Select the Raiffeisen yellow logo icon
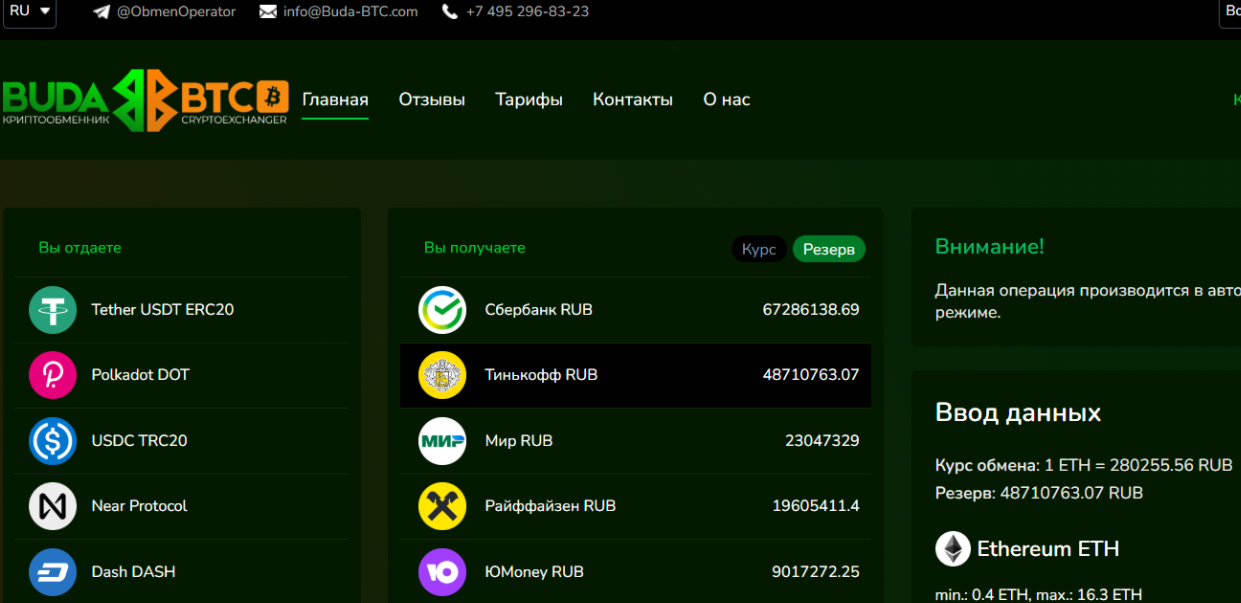This screenshot has width=1241, height=603. point(442,506)
